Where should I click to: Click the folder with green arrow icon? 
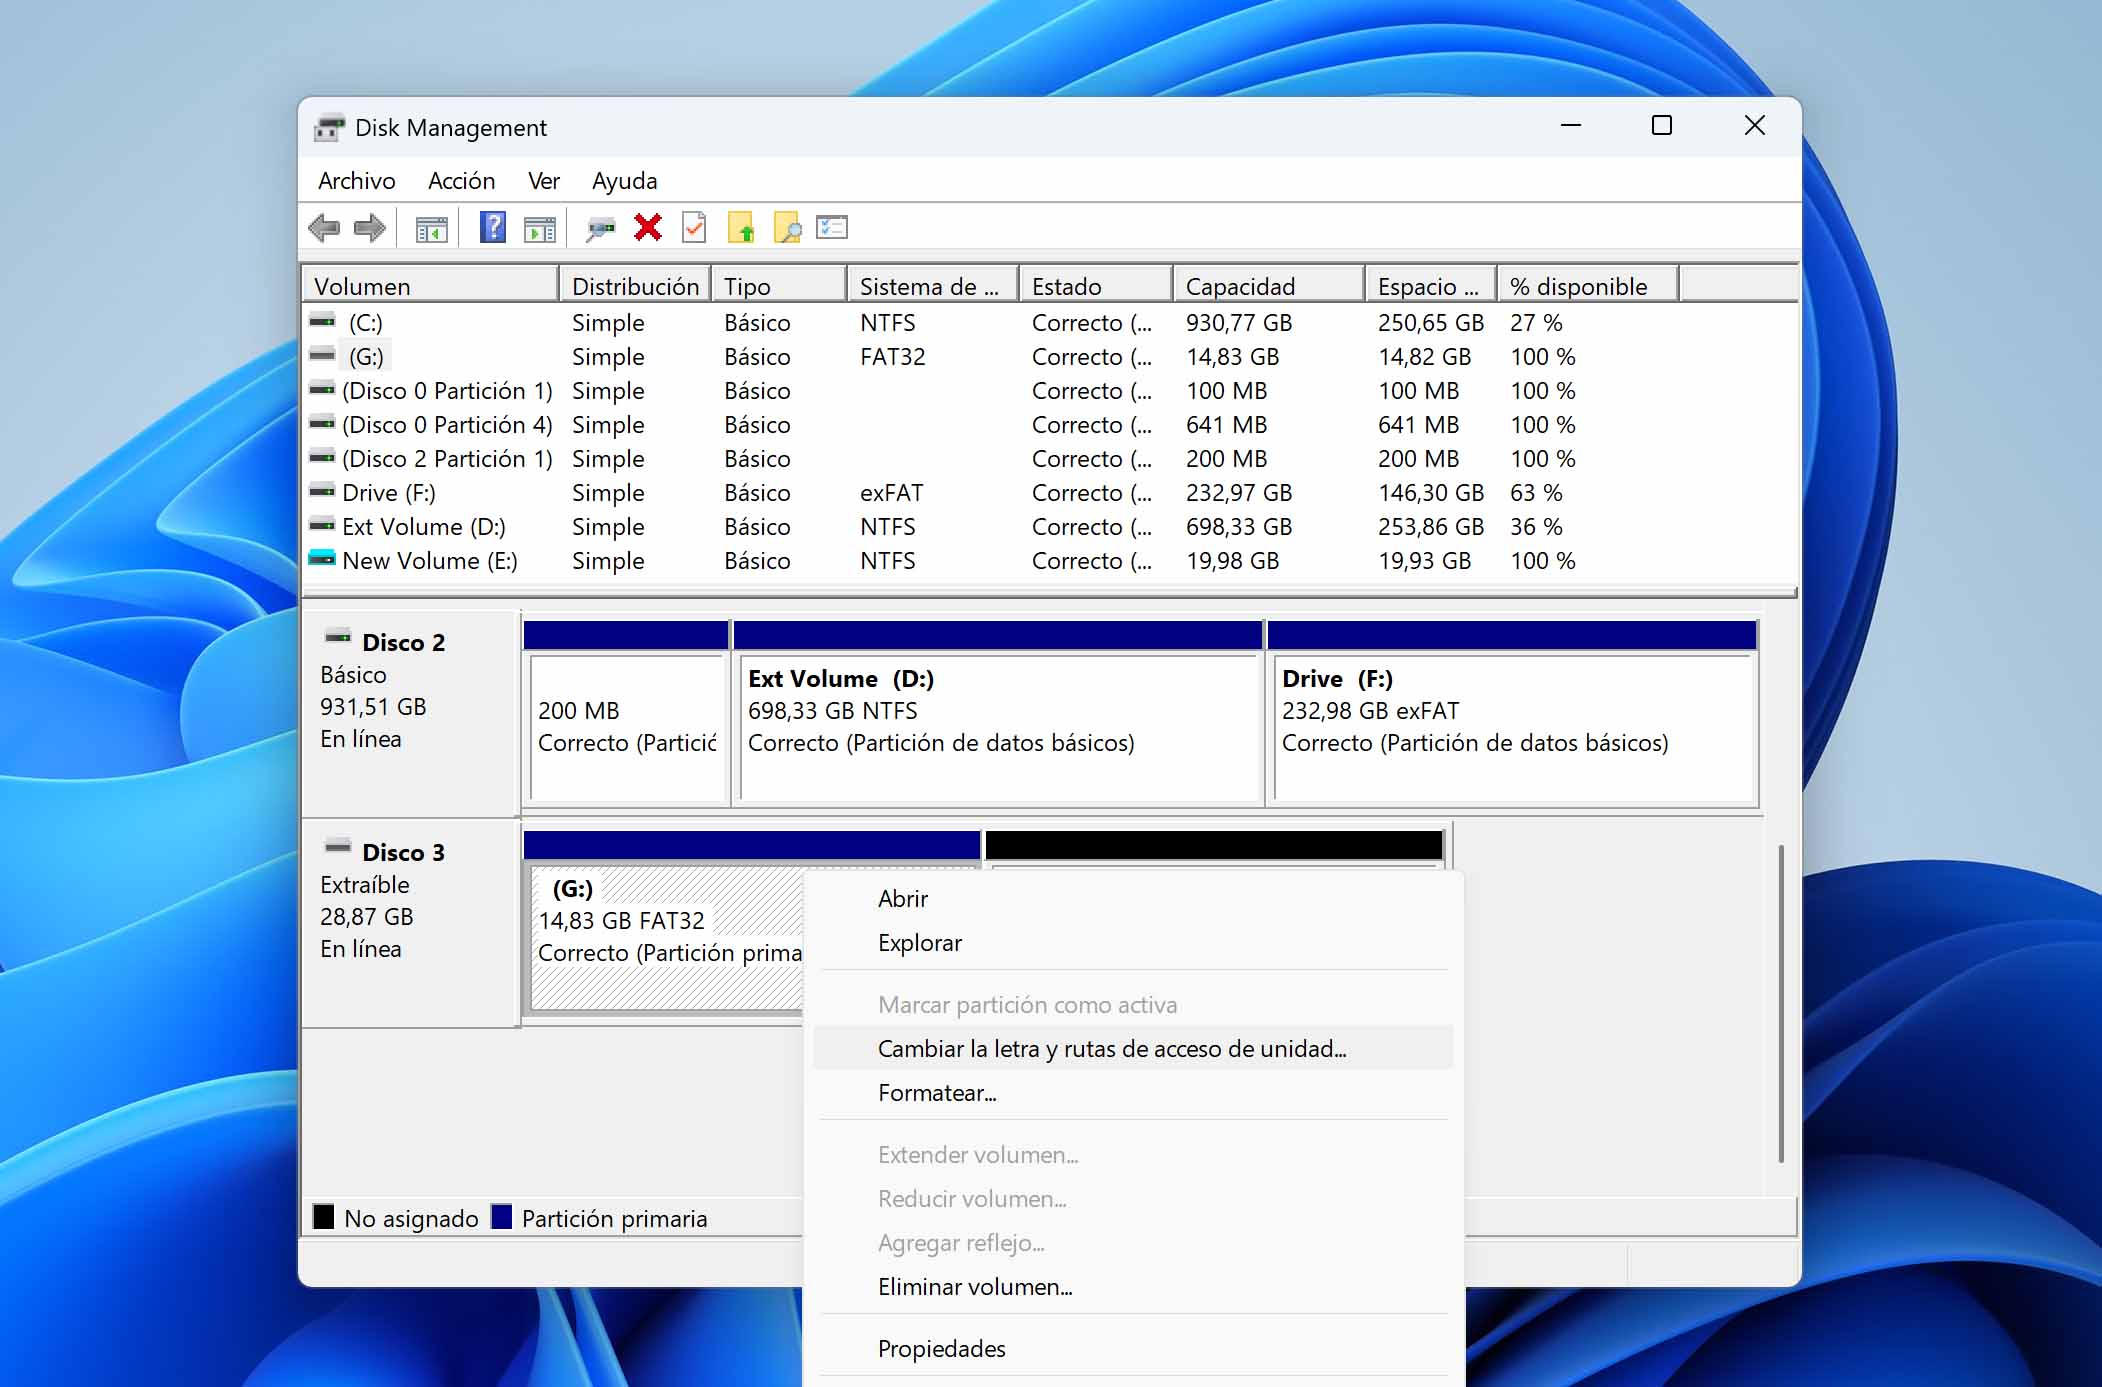tap(741, 228)
